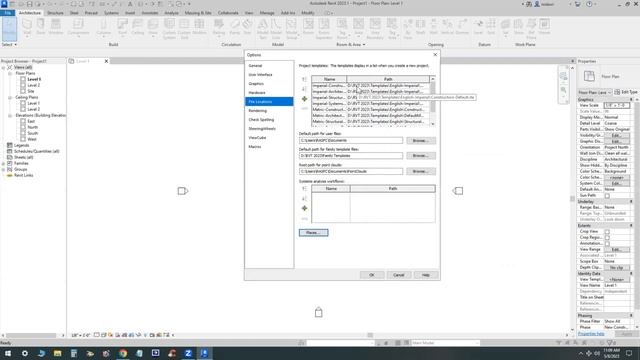Click OK in Options dialog
Viewport: 640px width, 360px height.
[372, 275]
